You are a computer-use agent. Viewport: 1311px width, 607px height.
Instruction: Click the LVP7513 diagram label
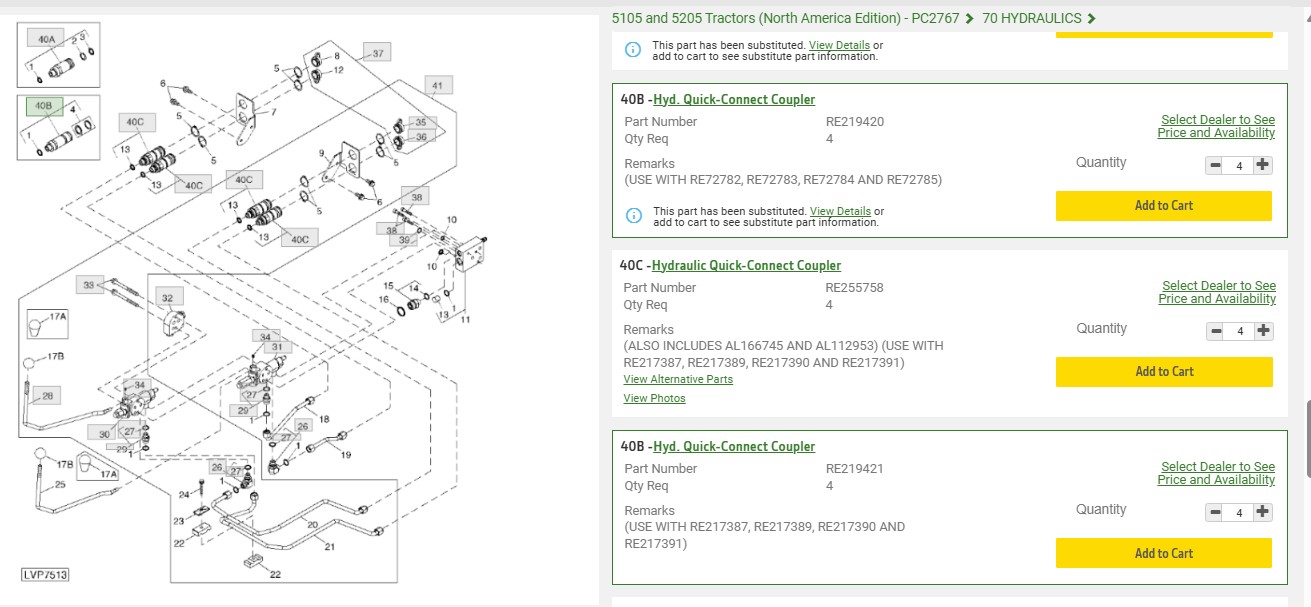point(46,575)
